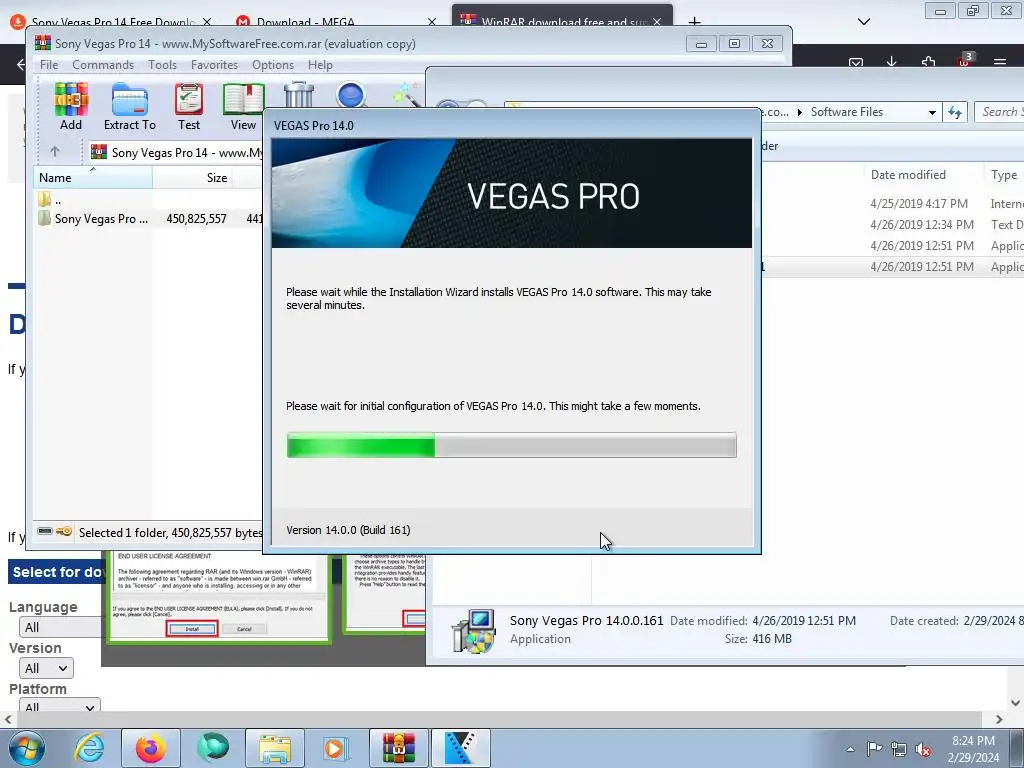Click the Find magnifier icon in WinRAR
Viewport: 1024px width, 768px height.
(x=351, y=95)
